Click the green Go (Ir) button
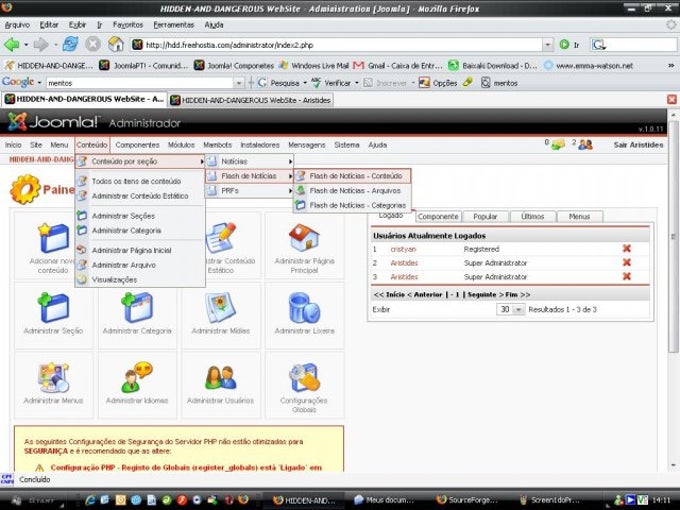 (x=569, y=45)
